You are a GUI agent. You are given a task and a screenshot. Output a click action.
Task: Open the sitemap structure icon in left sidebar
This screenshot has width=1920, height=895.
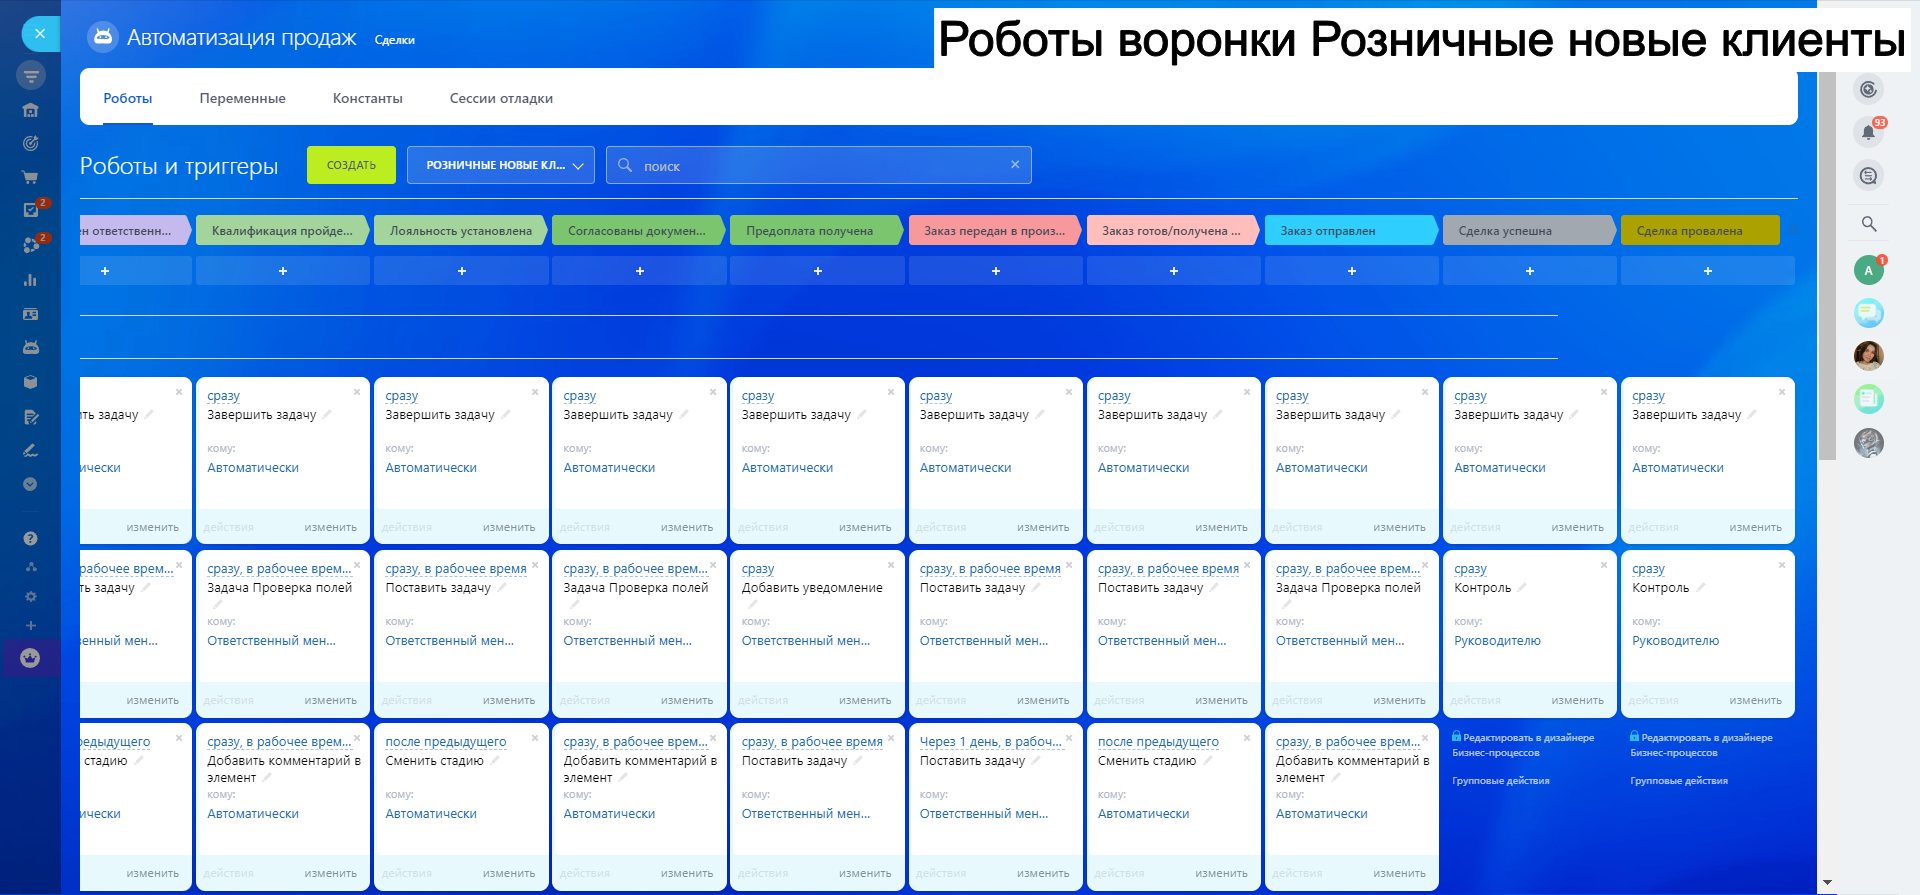(x=31, y=567)
